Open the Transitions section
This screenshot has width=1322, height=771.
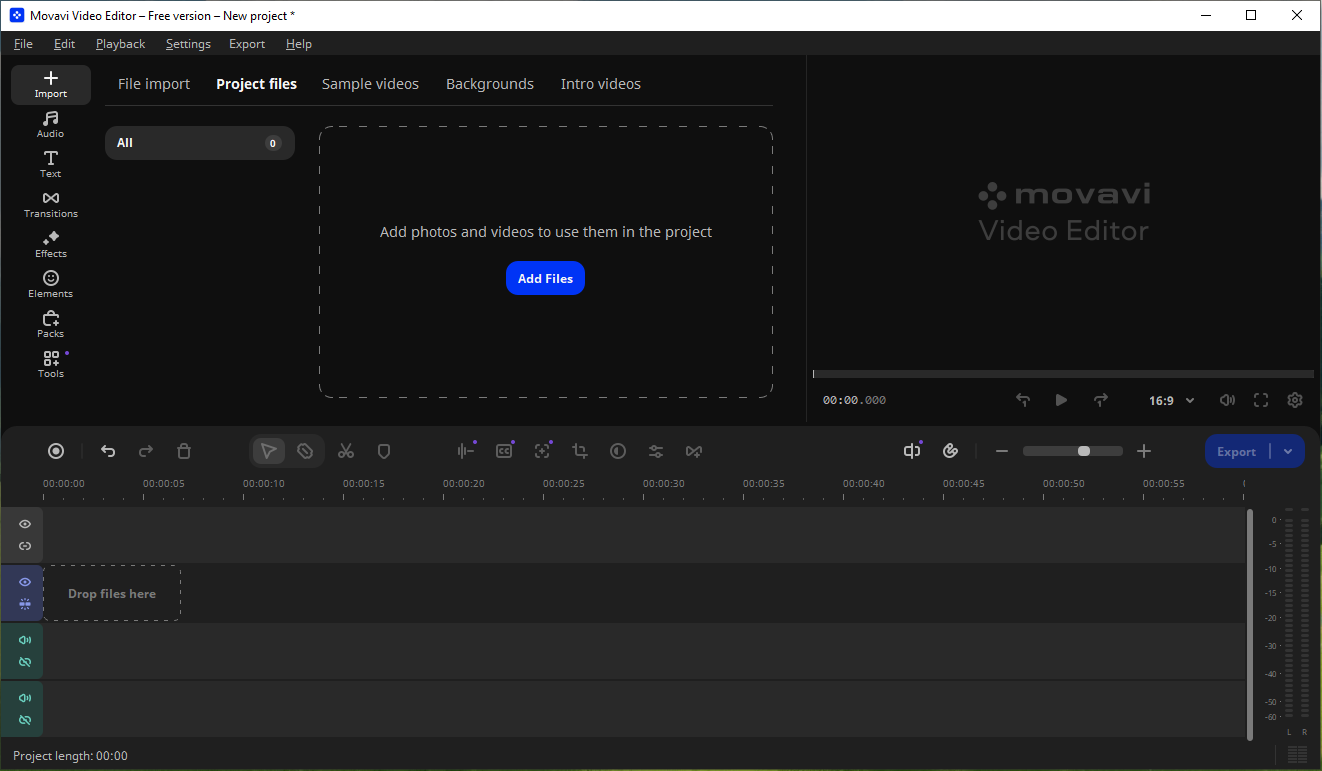point(51,205)
